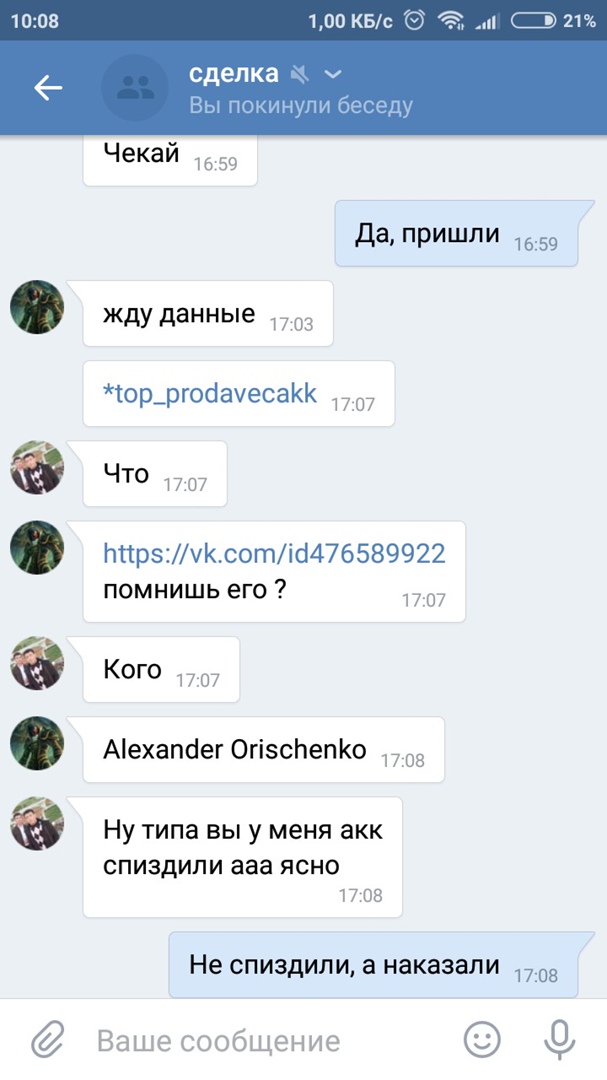Tap photo avatar beside Что message
The image size is (607, 1080).
(37, 467)
